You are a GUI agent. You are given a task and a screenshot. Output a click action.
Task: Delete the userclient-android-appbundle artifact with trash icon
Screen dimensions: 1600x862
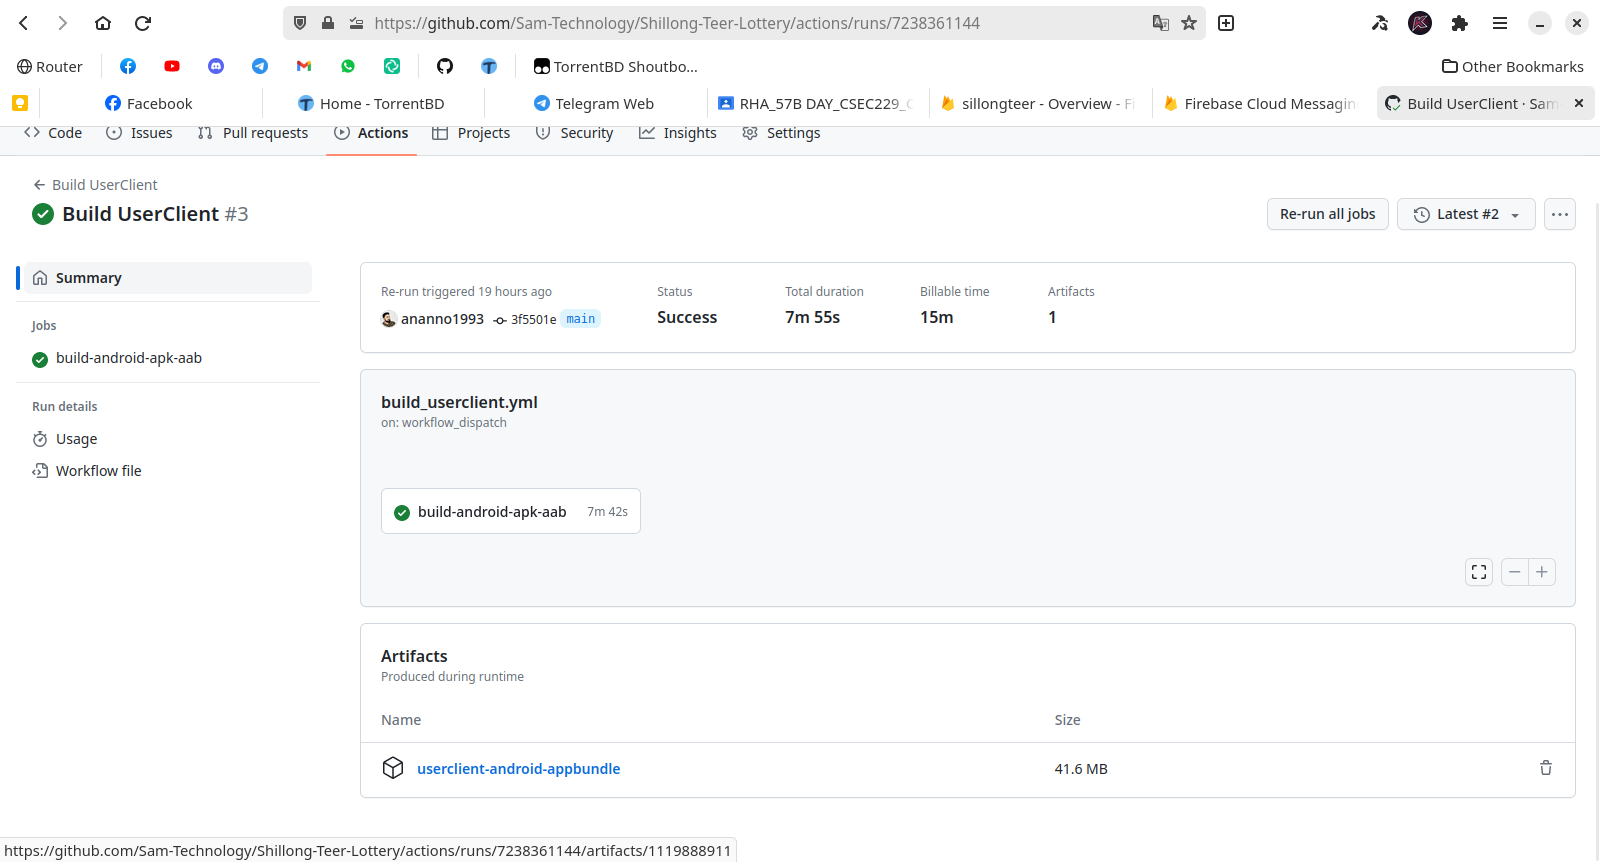pos(1545,768)
